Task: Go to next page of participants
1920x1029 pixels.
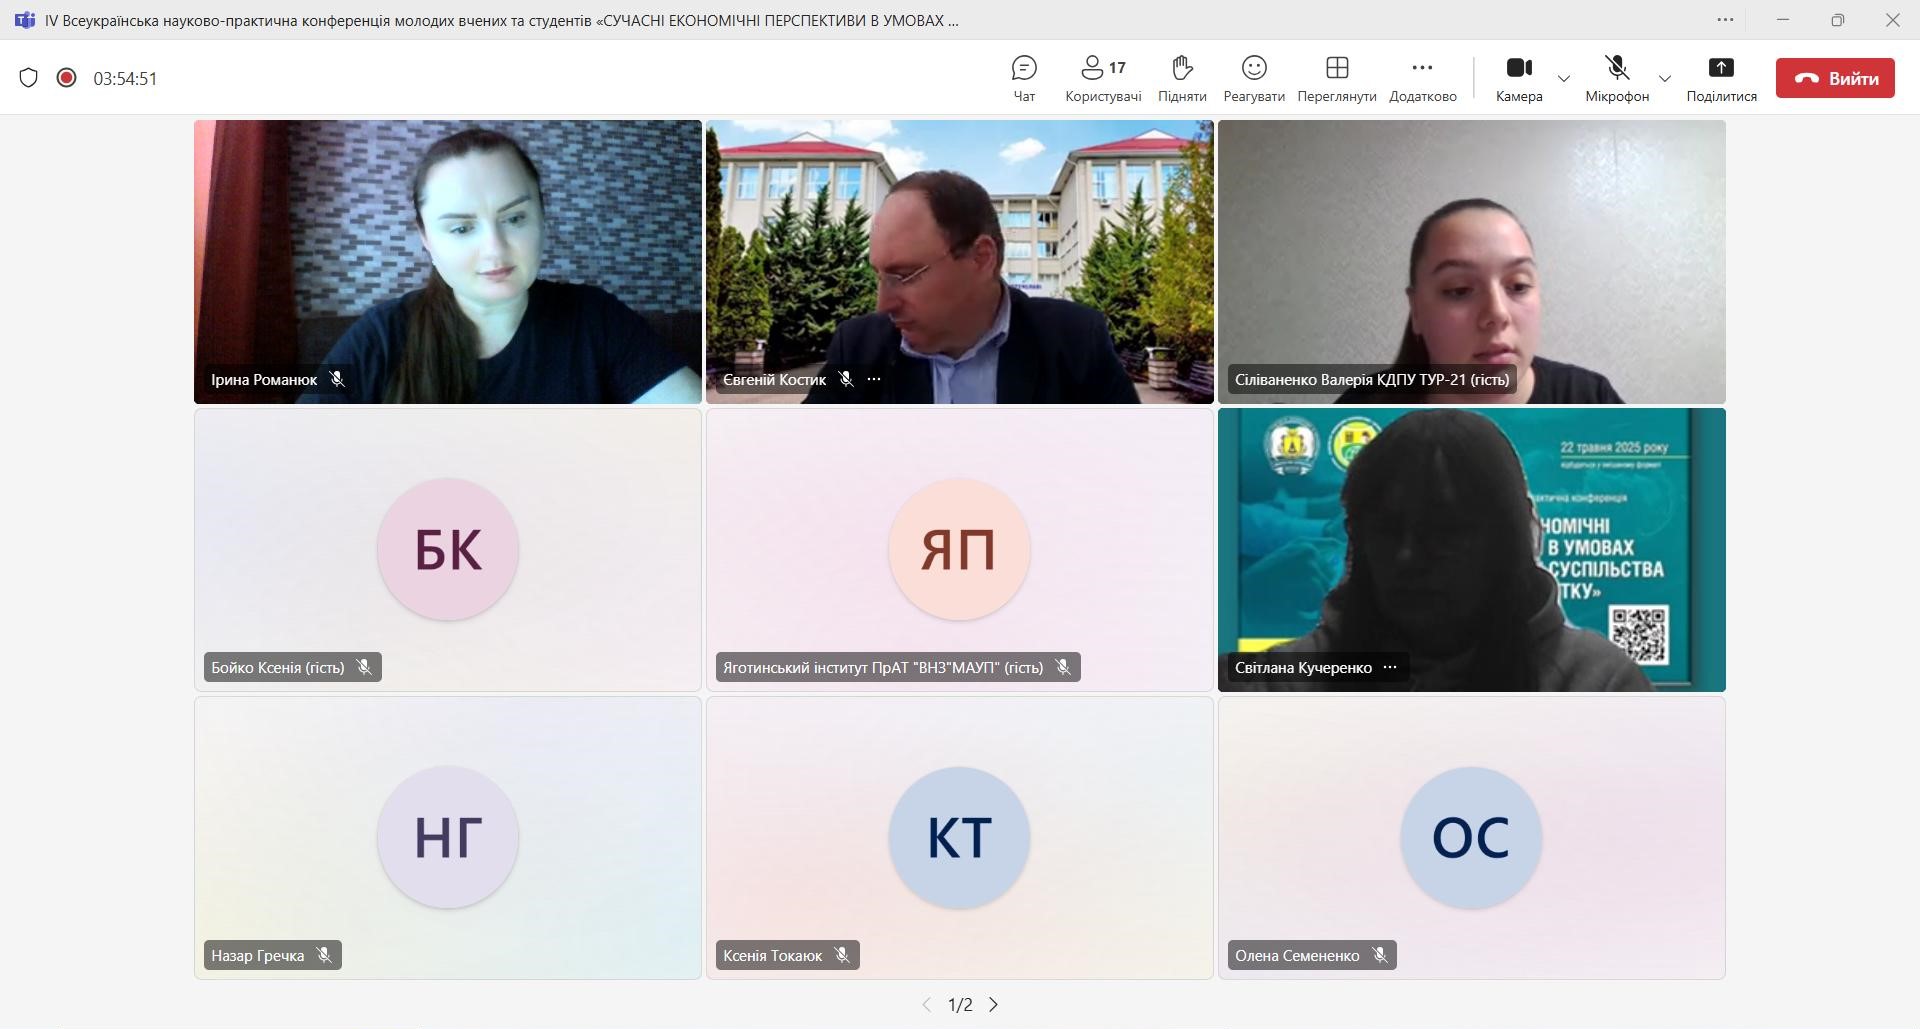Action: tap(993, 1005)
